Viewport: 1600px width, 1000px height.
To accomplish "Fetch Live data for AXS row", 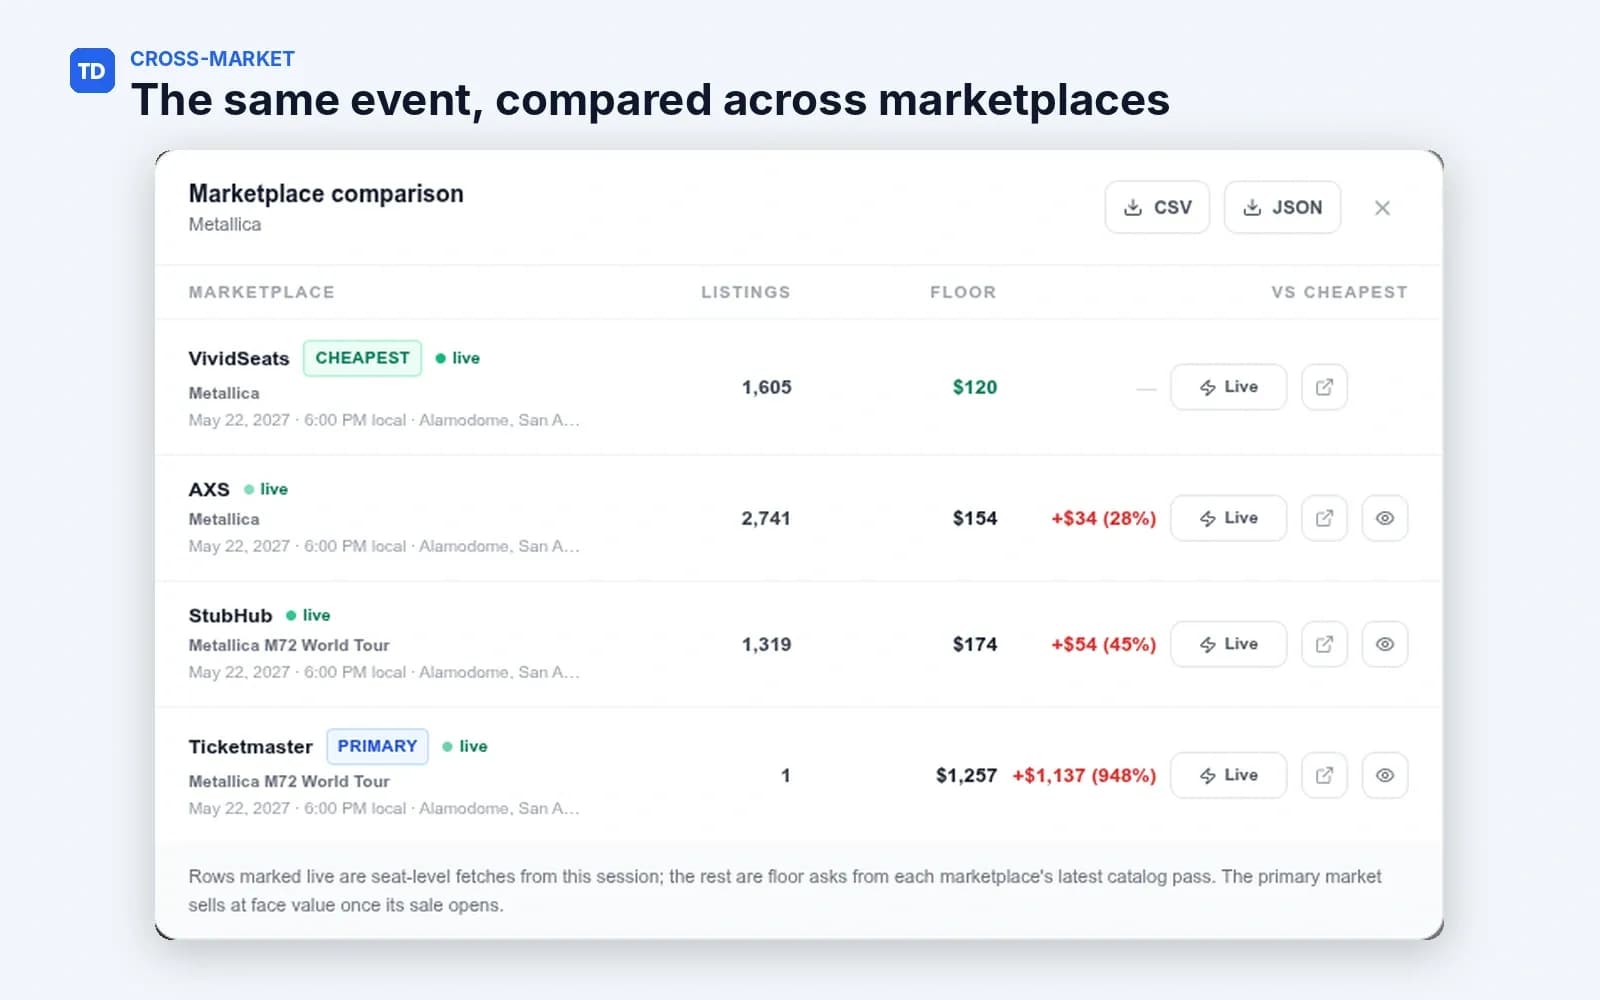I will coord(1228,518).
